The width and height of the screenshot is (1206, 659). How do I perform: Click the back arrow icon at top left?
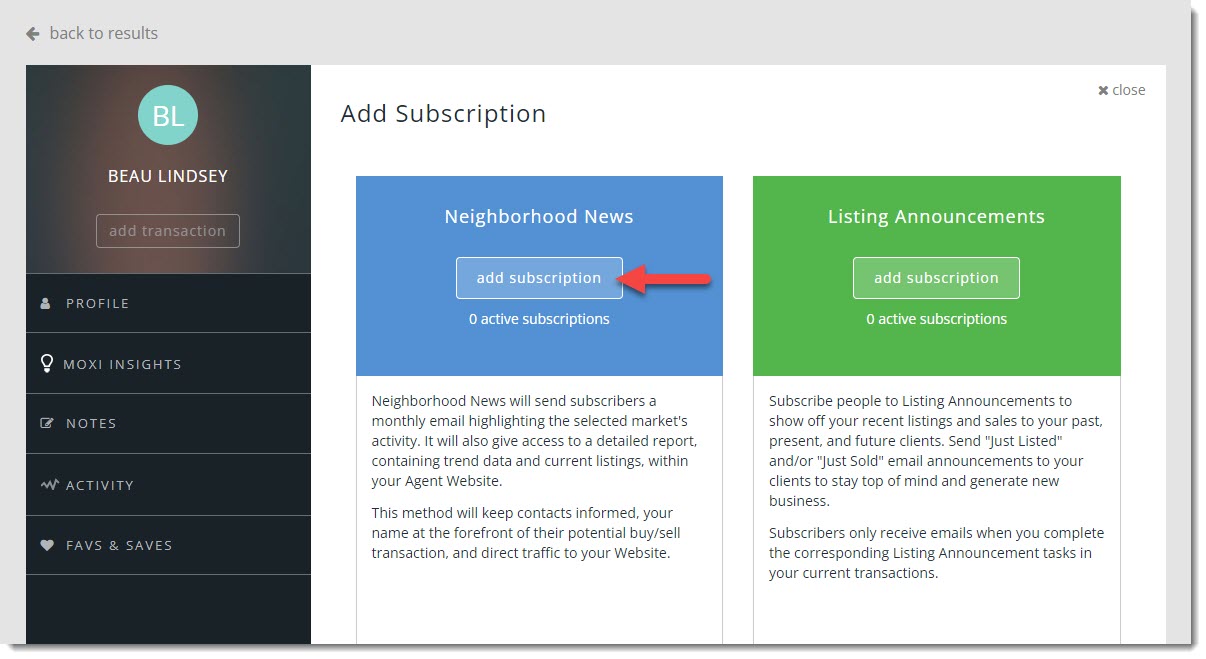[x=33, y=33]
